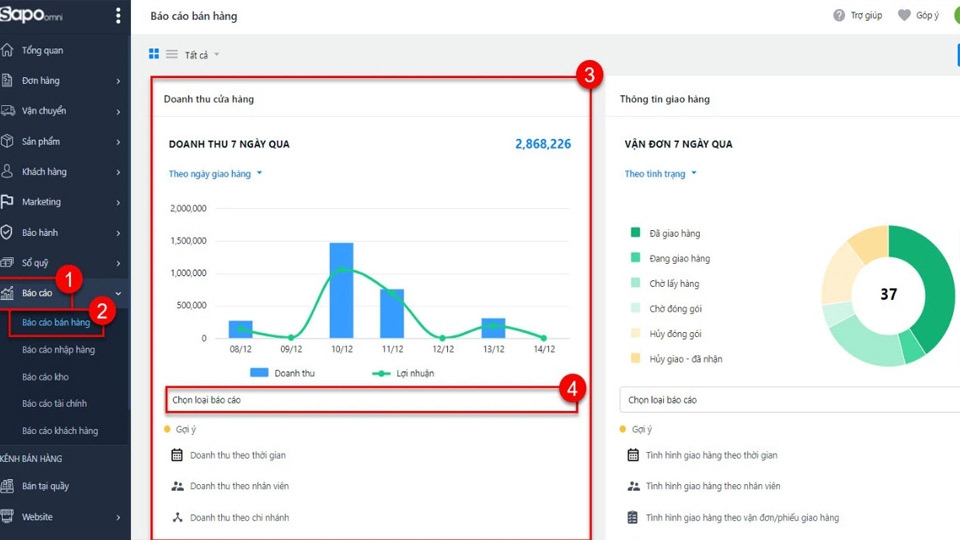960x540 pixels.
Task: Open the Theo ngày giao hàng dropdown
Action: point(215,174)
